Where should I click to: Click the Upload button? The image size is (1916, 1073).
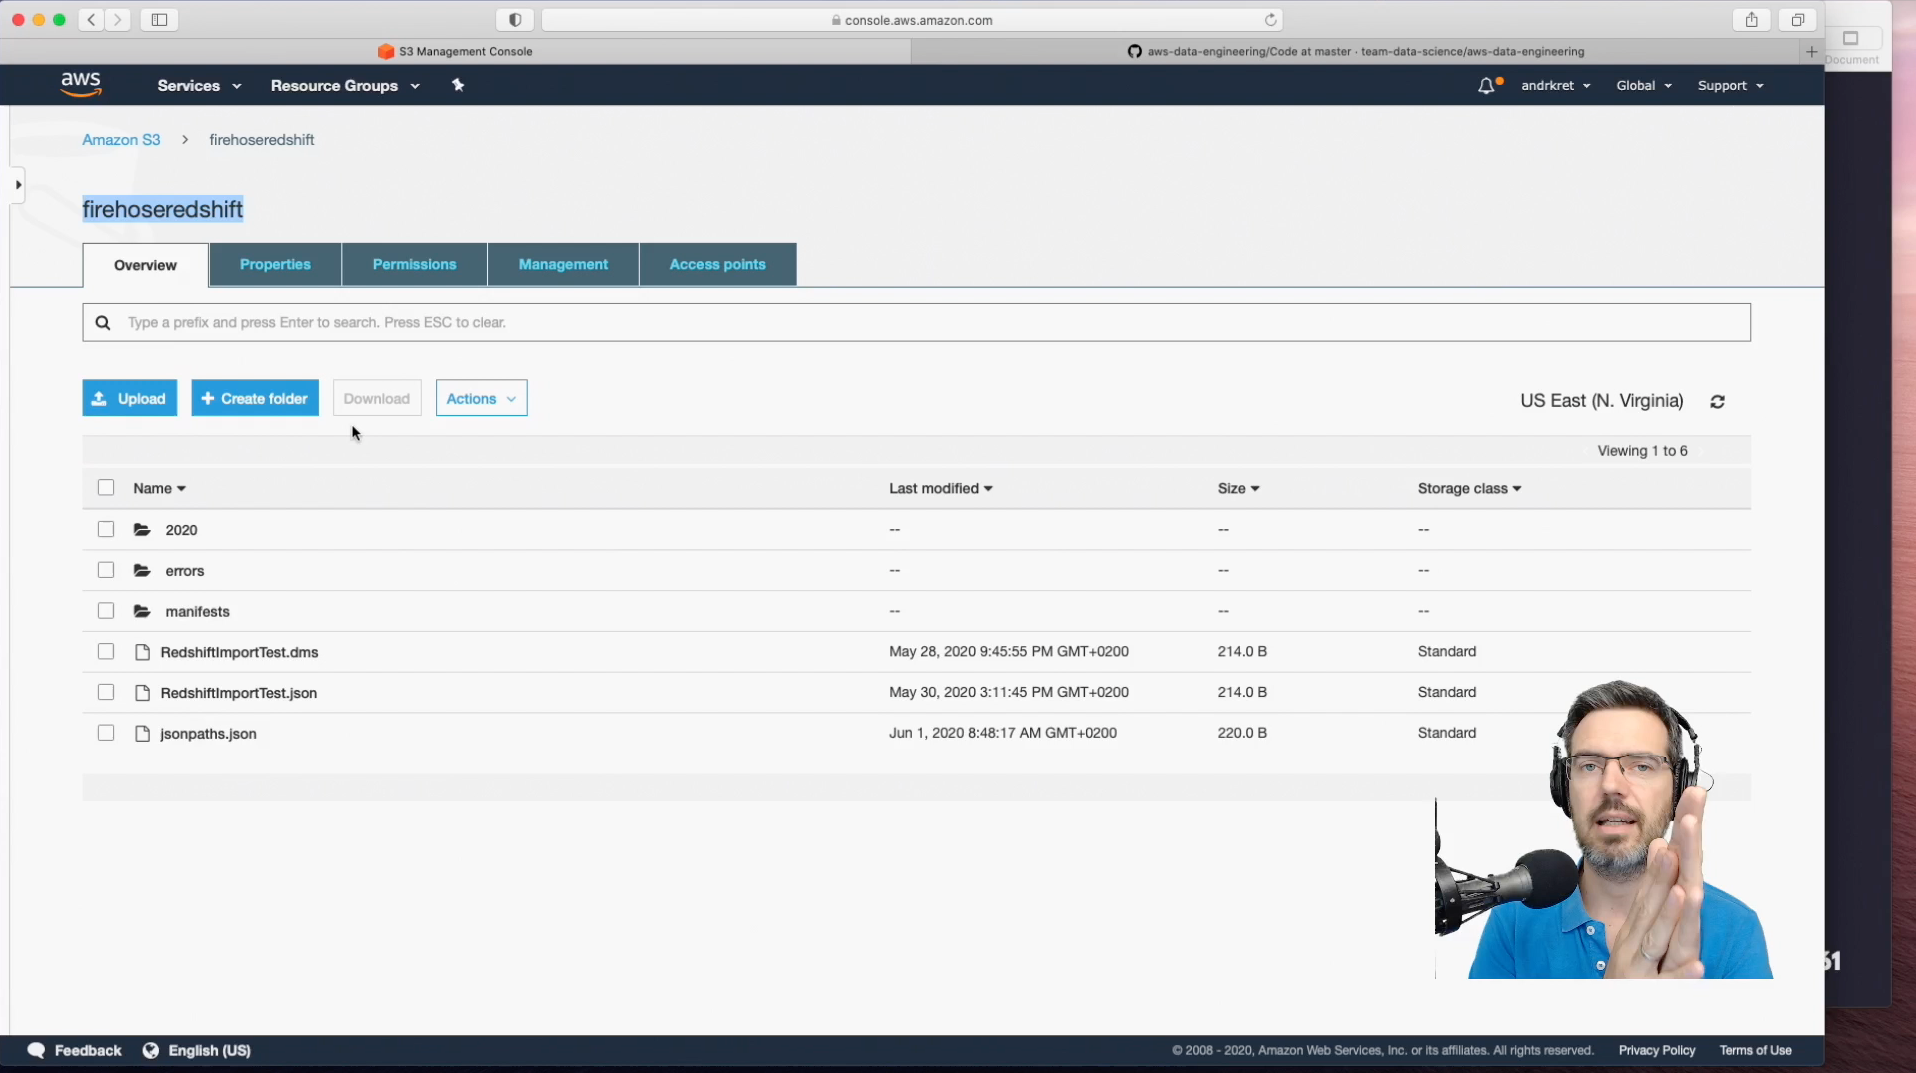click(x=130, y=398)
